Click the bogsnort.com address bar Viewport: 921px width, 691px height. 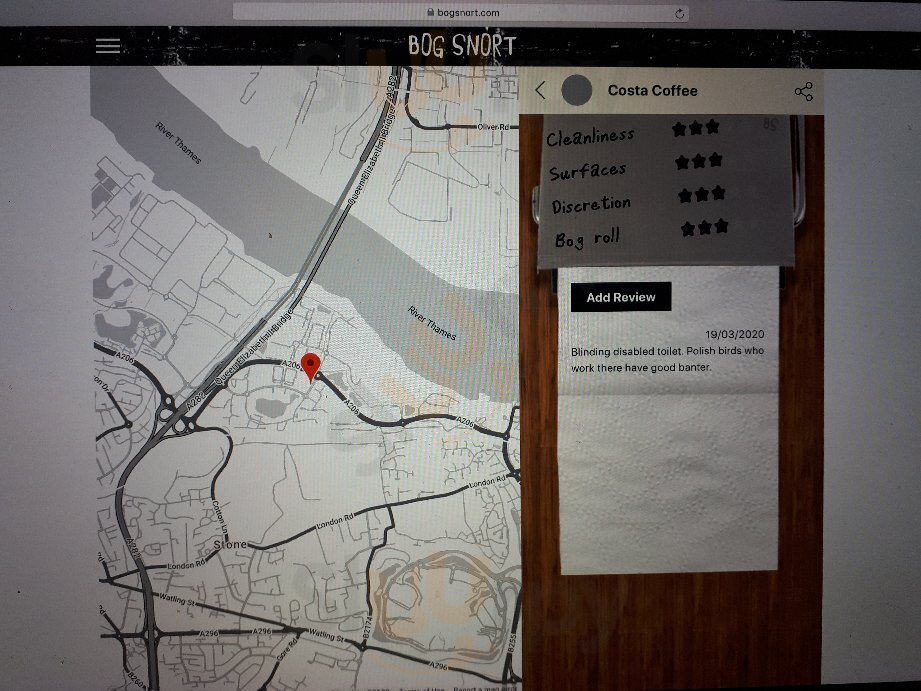tap(461, 12)
